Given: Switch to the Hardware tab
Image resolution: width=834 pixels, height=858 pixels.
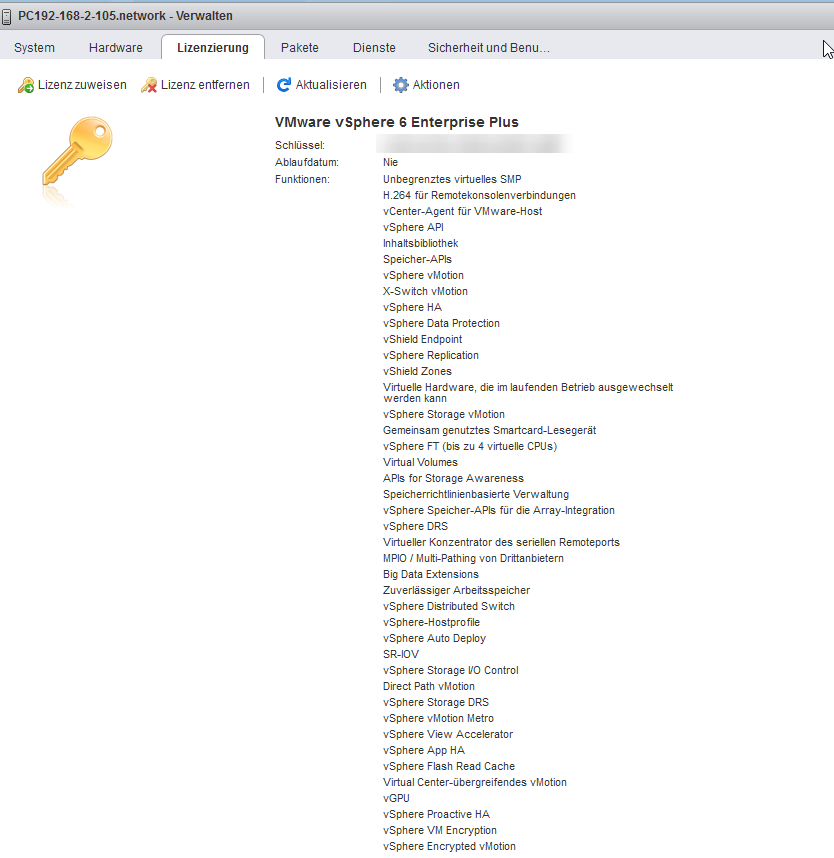Looking at the screenshot, I should [115, 48].
